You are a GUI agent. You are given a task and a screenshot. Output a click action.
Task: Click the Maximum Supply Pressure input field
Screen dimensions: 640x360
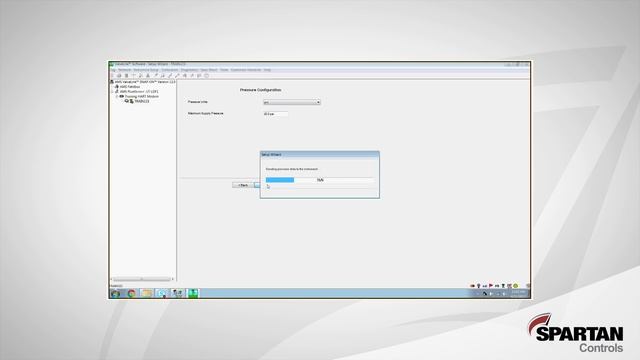click(276, 114)
